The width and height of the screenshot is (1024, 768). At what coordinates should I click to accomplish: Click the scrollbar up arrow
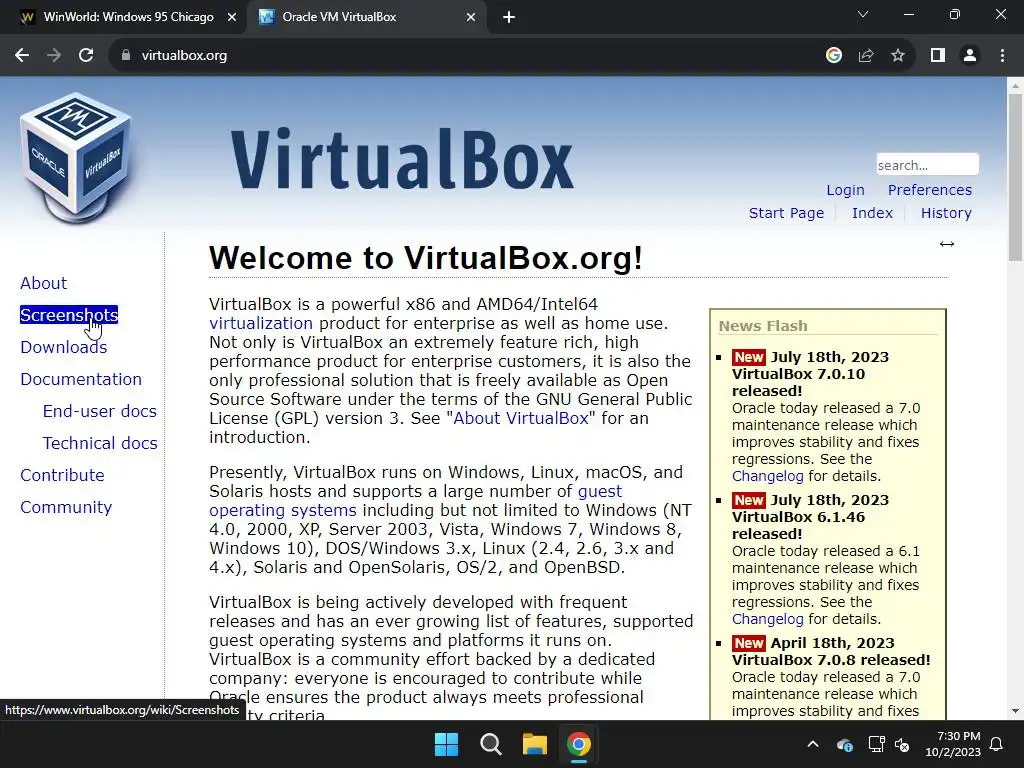coord(1015,85)
